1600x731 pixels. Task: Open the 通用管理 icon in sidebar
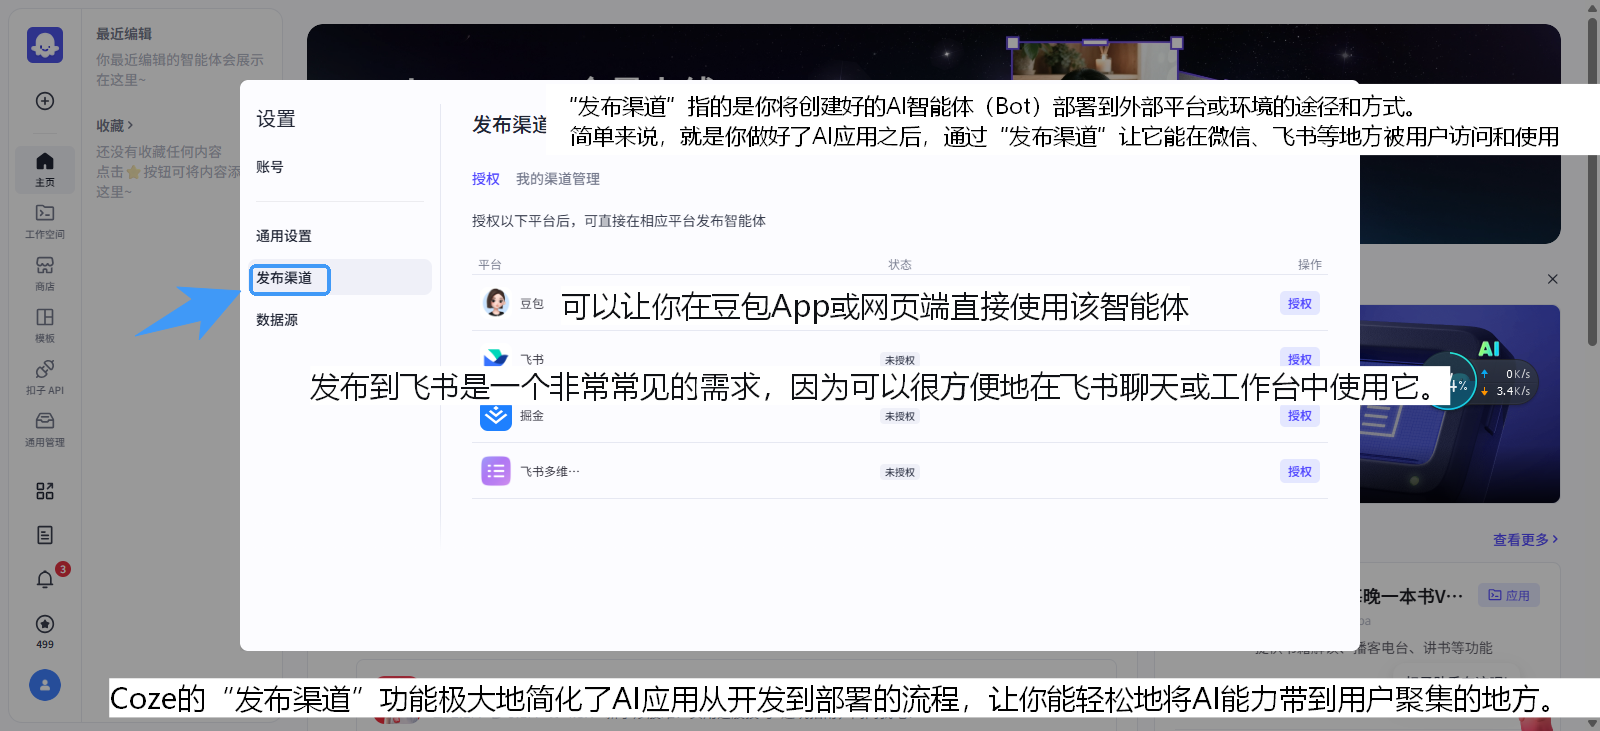pyautogui.click(x=45, y=429)
